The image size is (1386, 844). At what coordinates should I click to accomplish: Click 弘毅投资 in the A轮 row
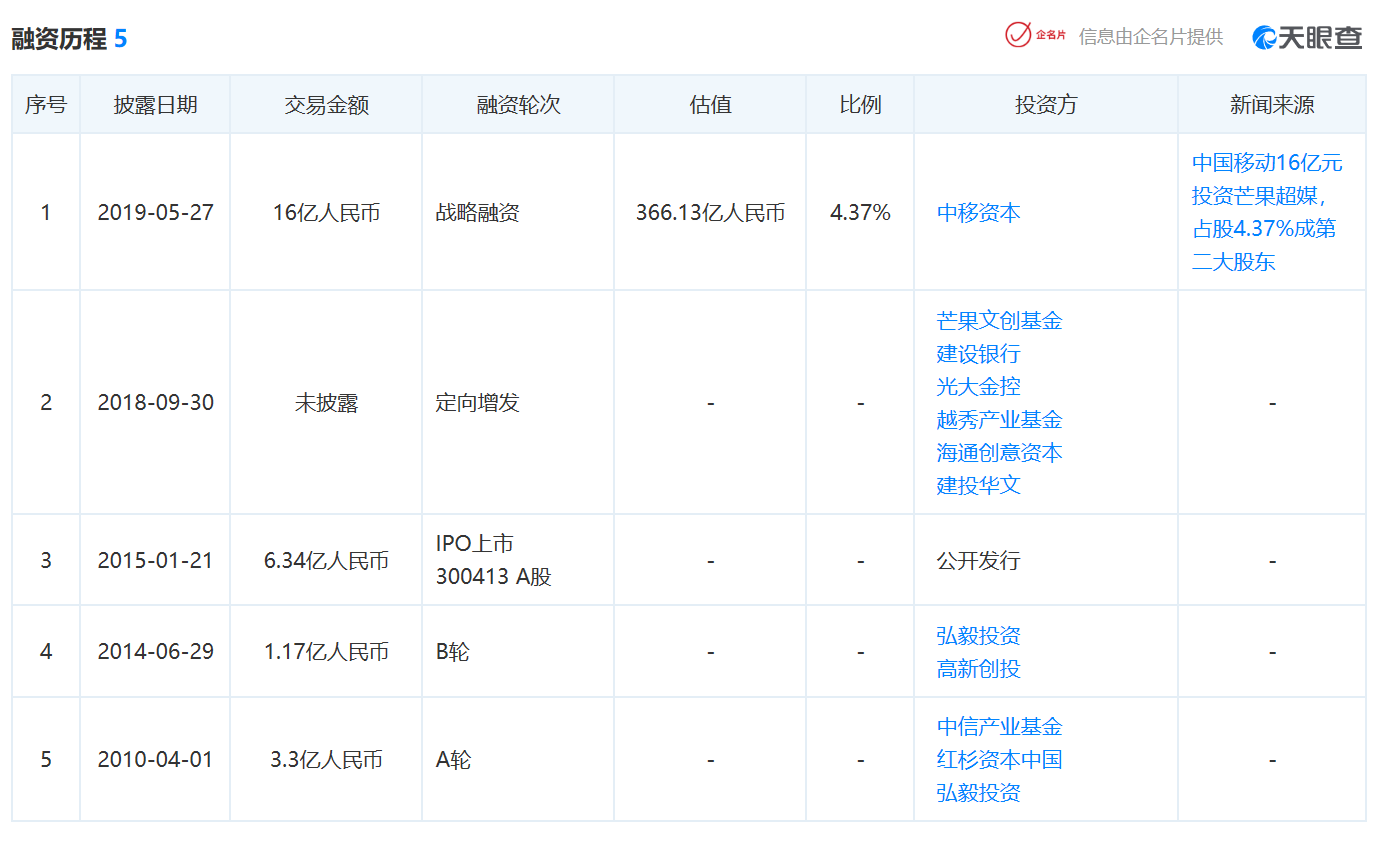coord(978,793)
